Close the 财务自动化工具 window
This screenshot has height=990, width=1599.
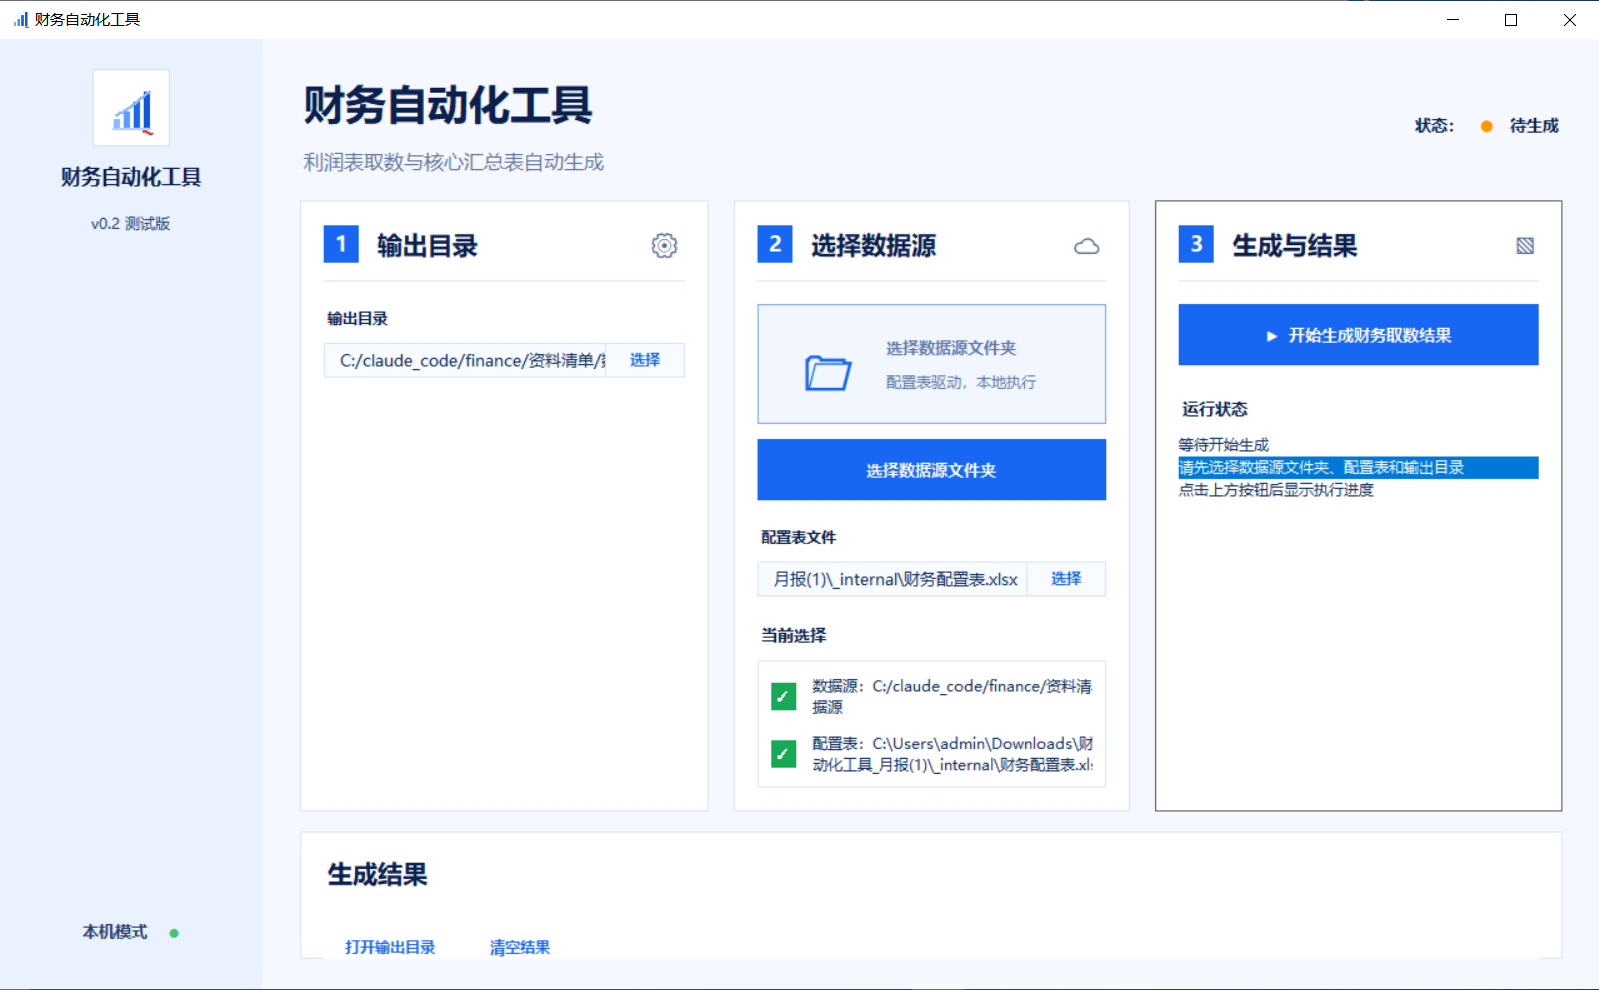coord(1569,20)
